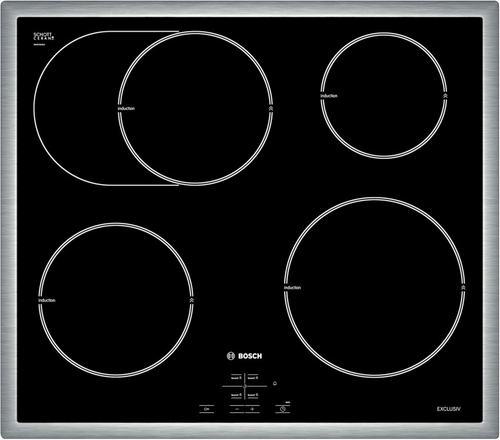Click the induction label on oval burner

pyautogui.click(x=126, y=109)
